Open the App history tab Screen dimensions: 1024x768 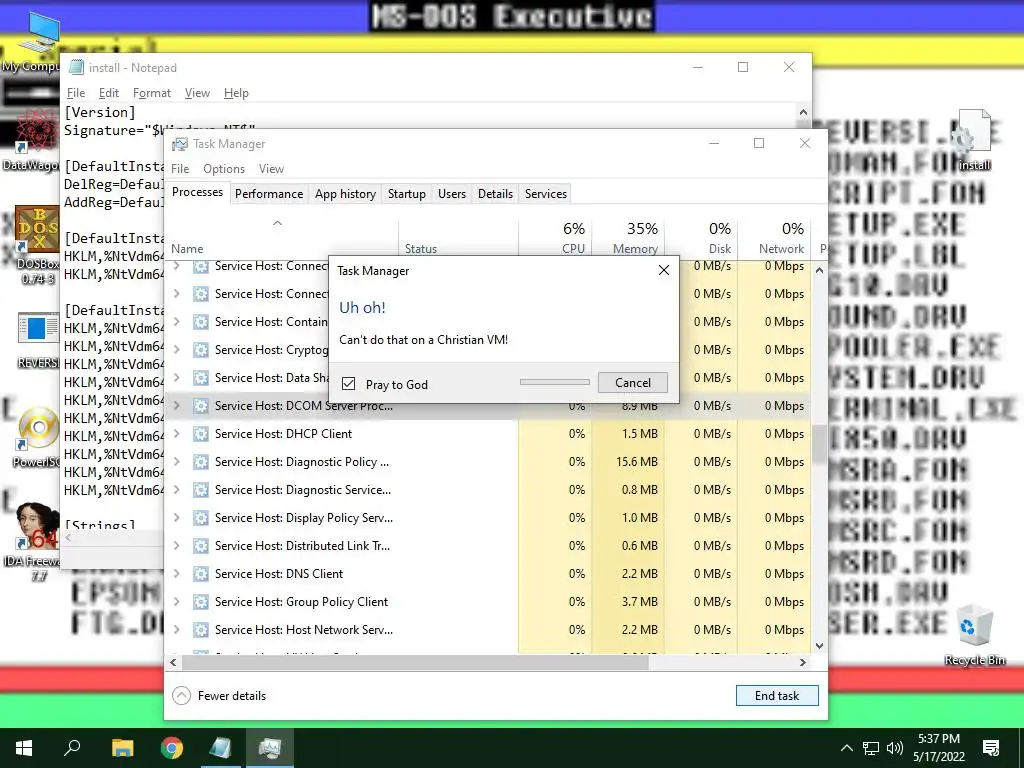pyautogui.click(x=345, y=194)
